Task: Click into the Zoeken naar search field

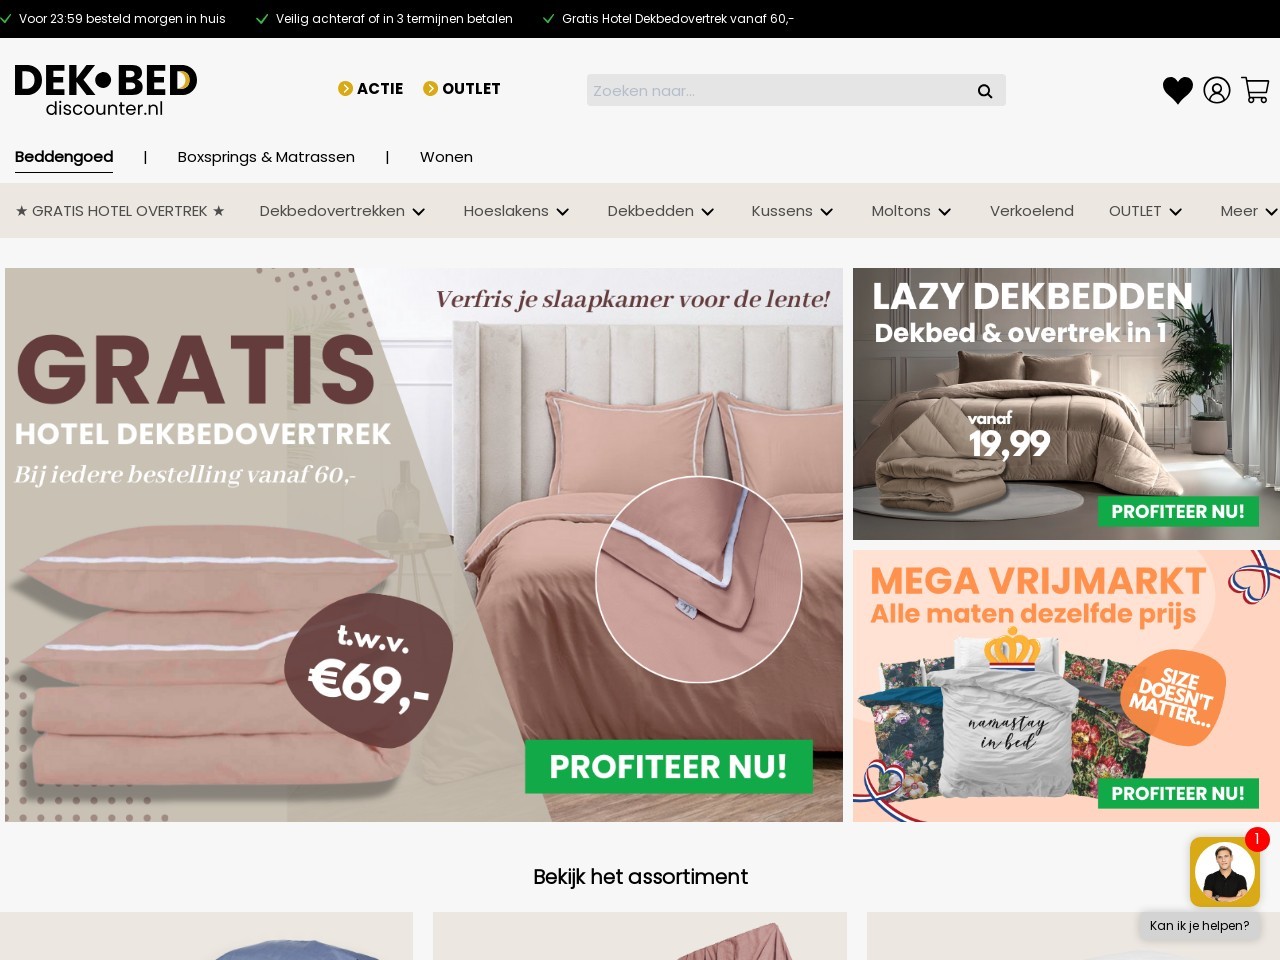Action: click(780, 90)
